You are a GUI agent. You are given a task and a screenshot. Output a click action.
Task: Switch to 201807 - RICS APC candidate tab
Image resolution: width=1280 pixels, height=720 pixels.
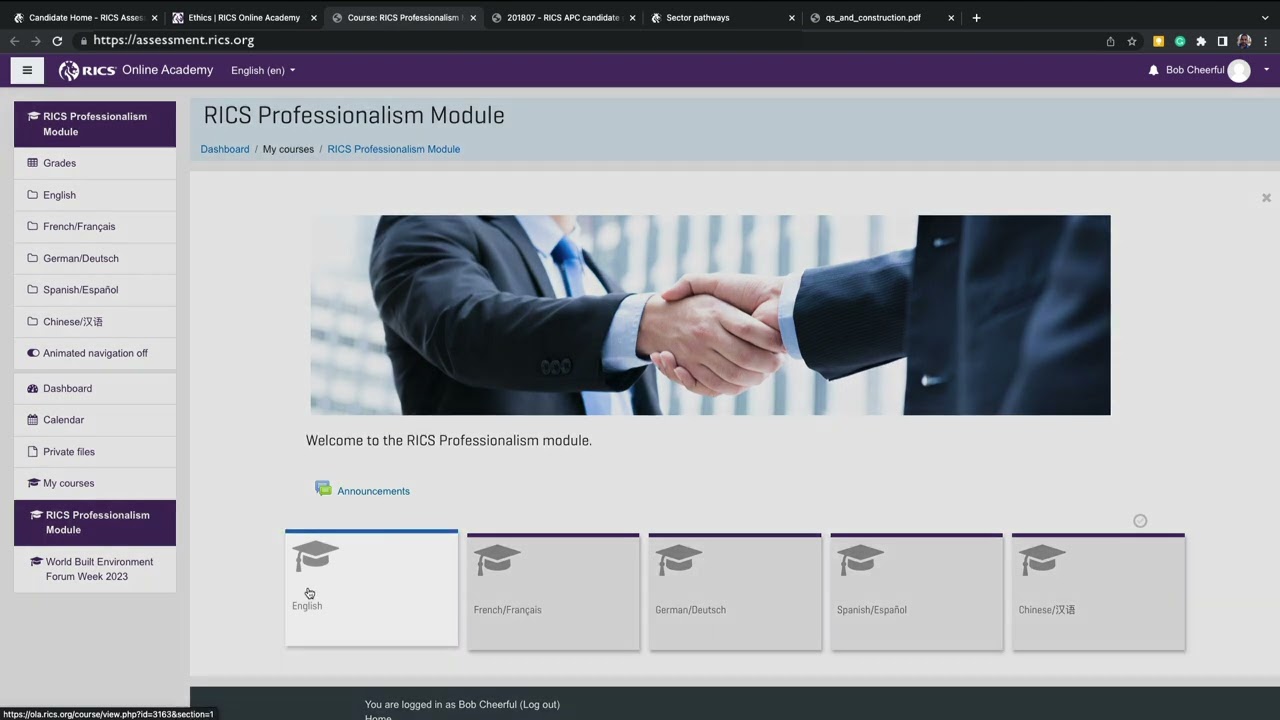[563, 17]
